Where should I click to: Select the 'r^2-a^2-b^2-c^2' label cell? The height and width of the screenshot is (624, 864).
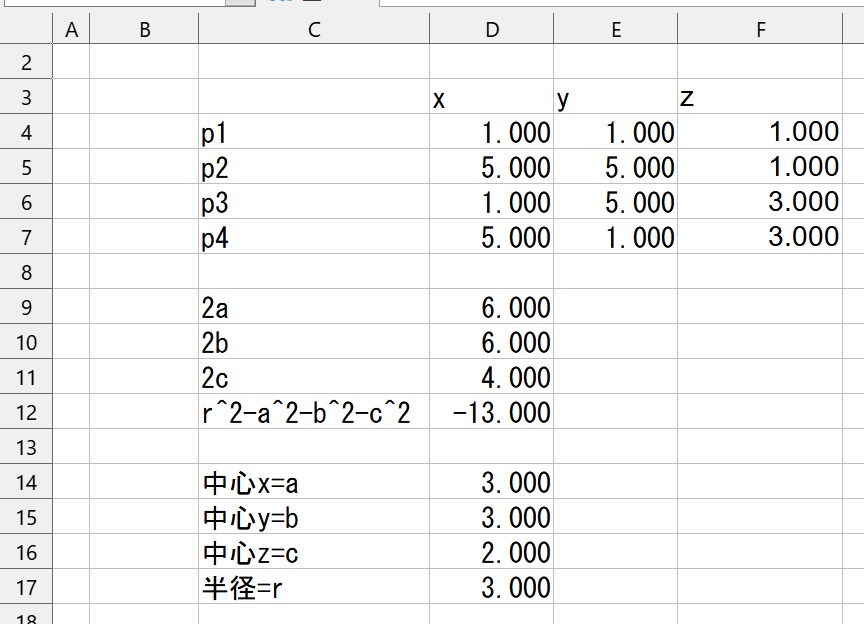pos(314,412)
